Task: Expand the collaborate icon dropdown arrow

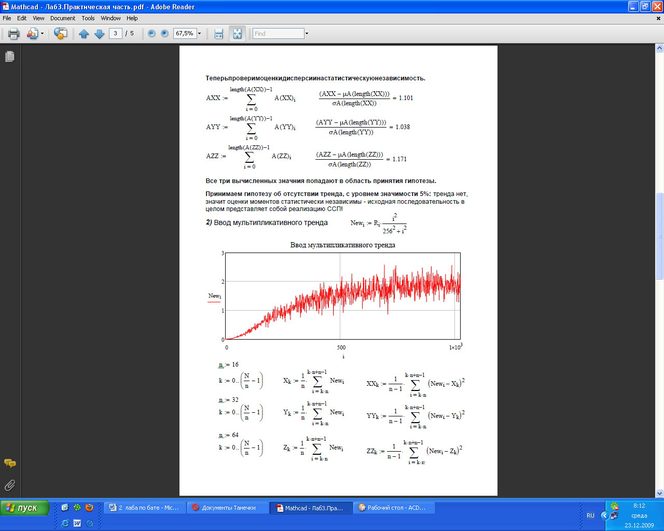Action: point(42,33)
